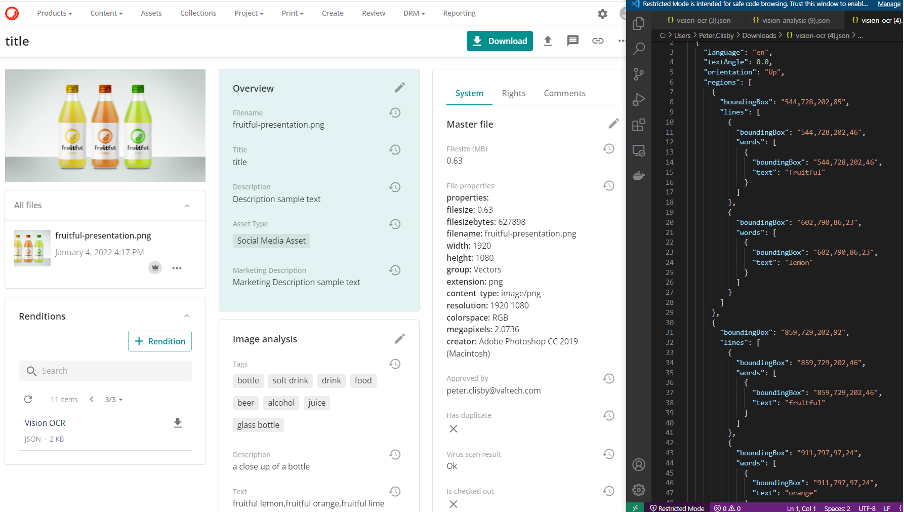
Task: View history for Filename field
Action: click(395, 113)
